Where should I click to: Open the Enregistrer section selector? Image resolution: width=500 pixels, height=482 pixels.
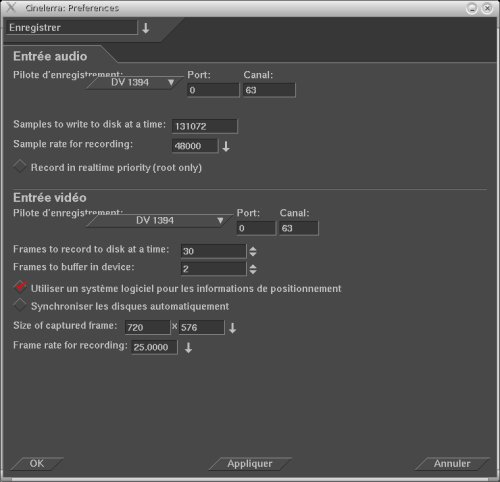(x=71, y=28)
